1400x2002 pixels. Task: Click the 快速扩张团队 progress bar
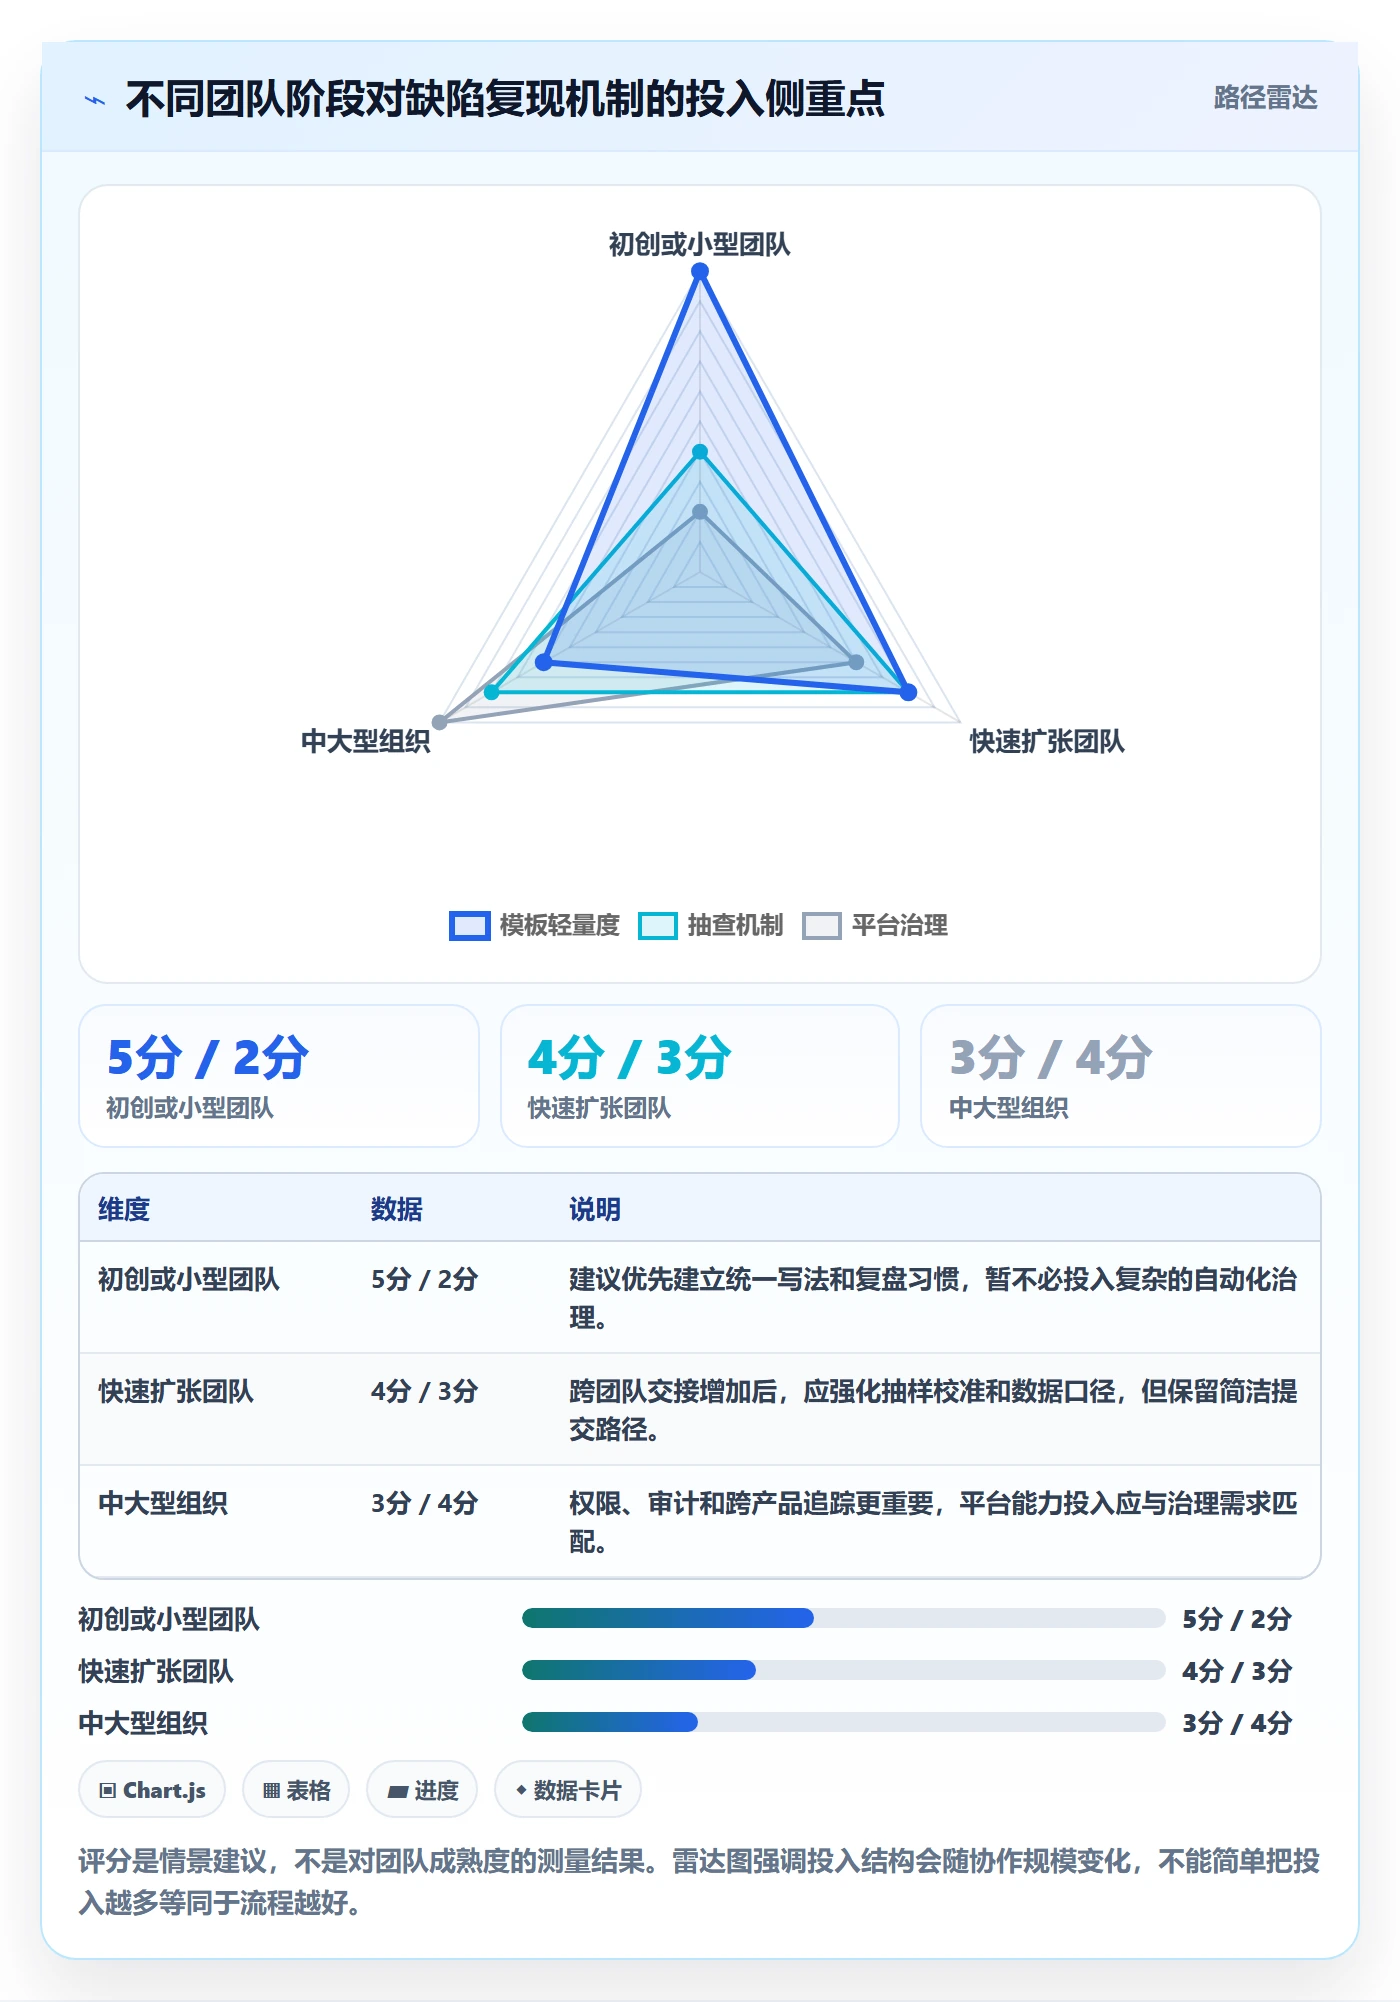pos(844,1670)
